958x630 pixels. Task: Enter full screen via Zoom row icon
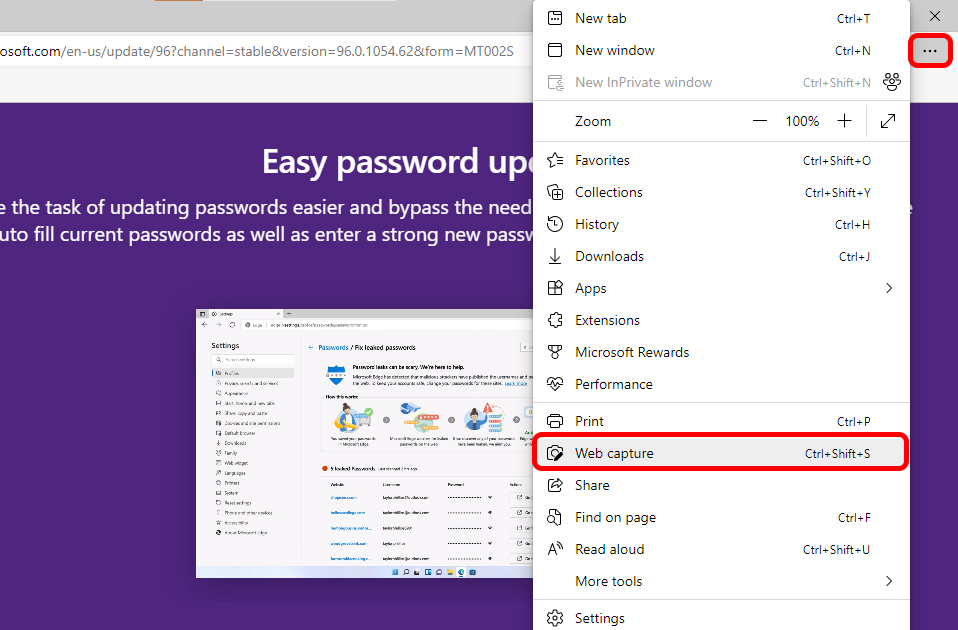click(888, 121)
